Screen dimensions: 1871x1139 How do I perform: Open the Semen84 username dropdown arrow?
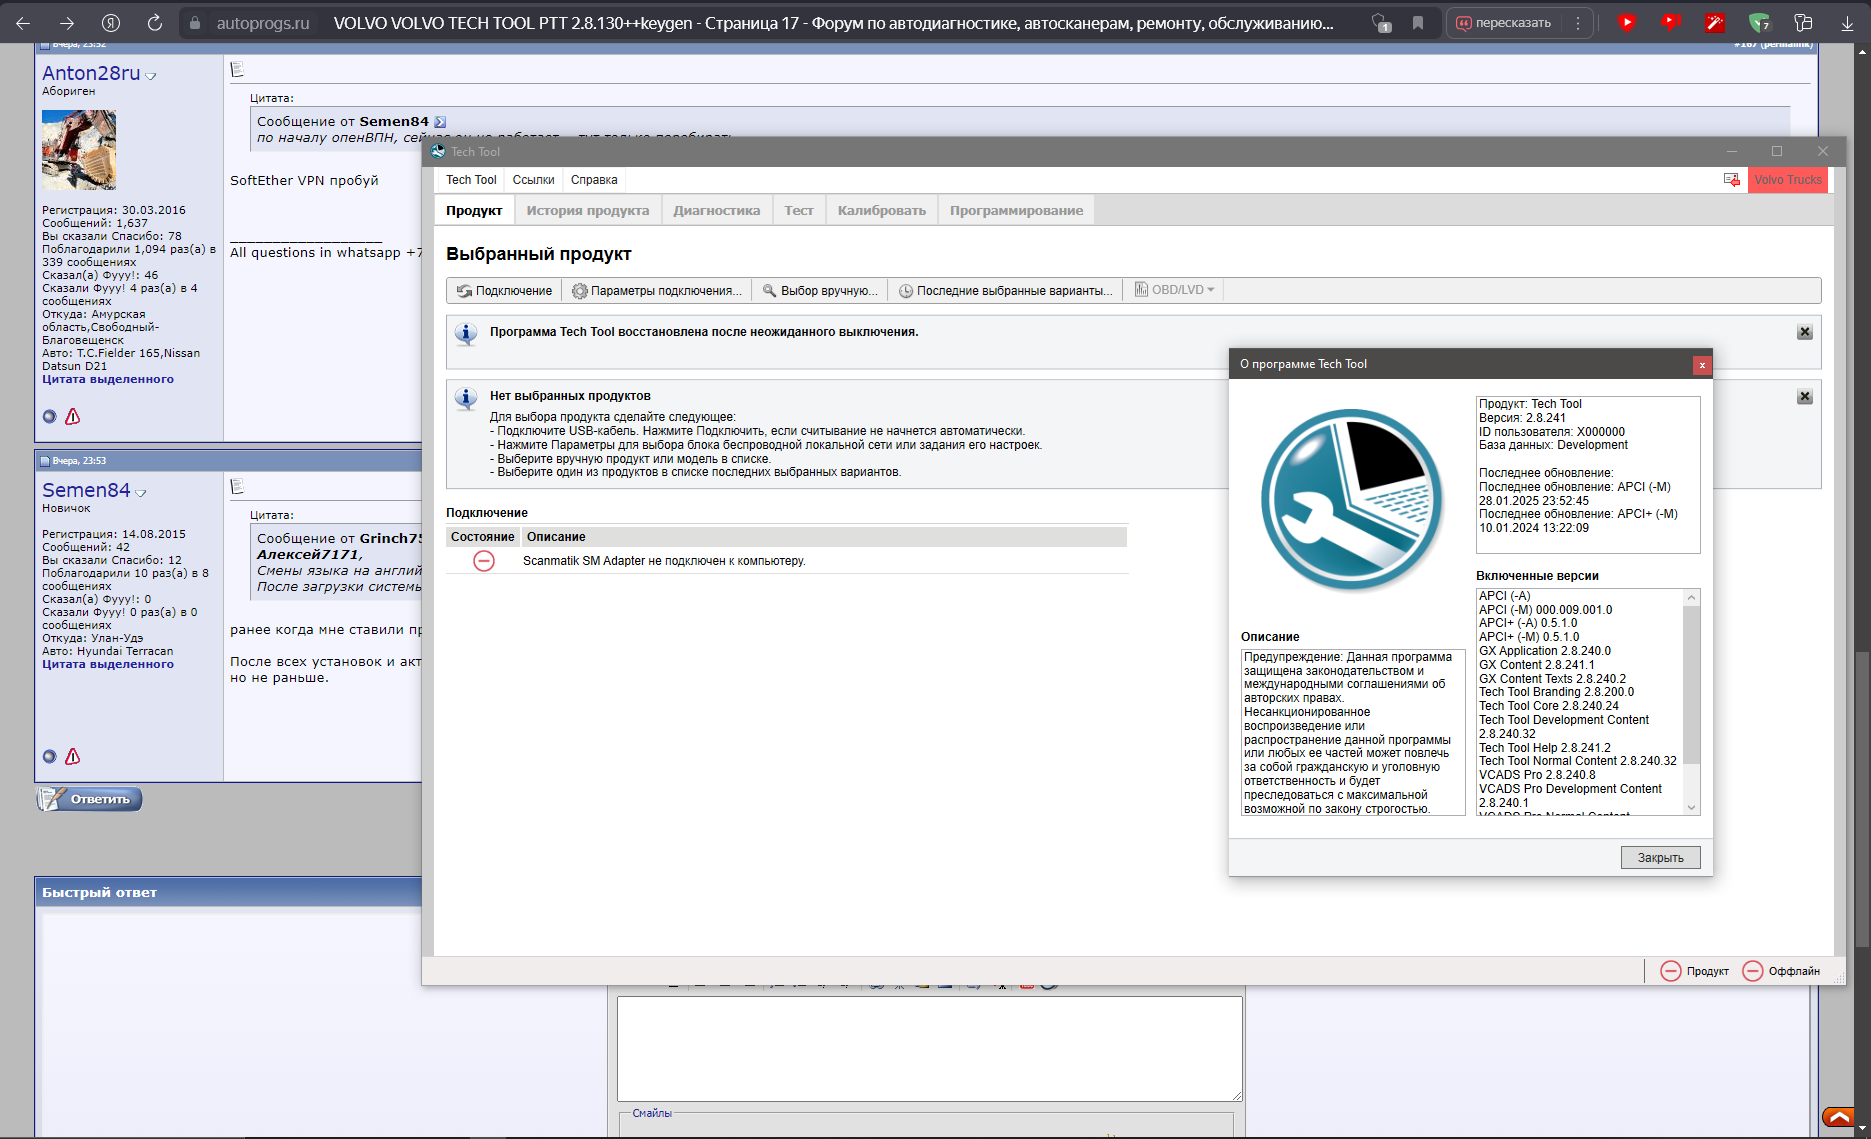pos(141,493)
